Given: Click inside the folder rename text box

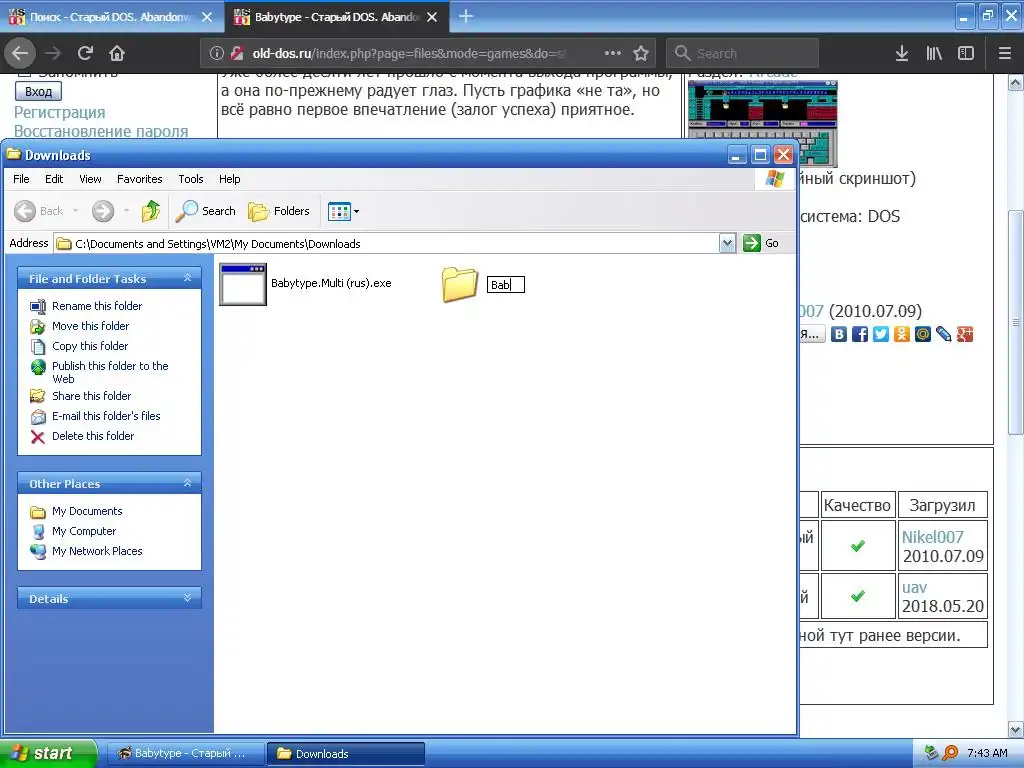Looking at the screenshot, I should coord(505,285).
